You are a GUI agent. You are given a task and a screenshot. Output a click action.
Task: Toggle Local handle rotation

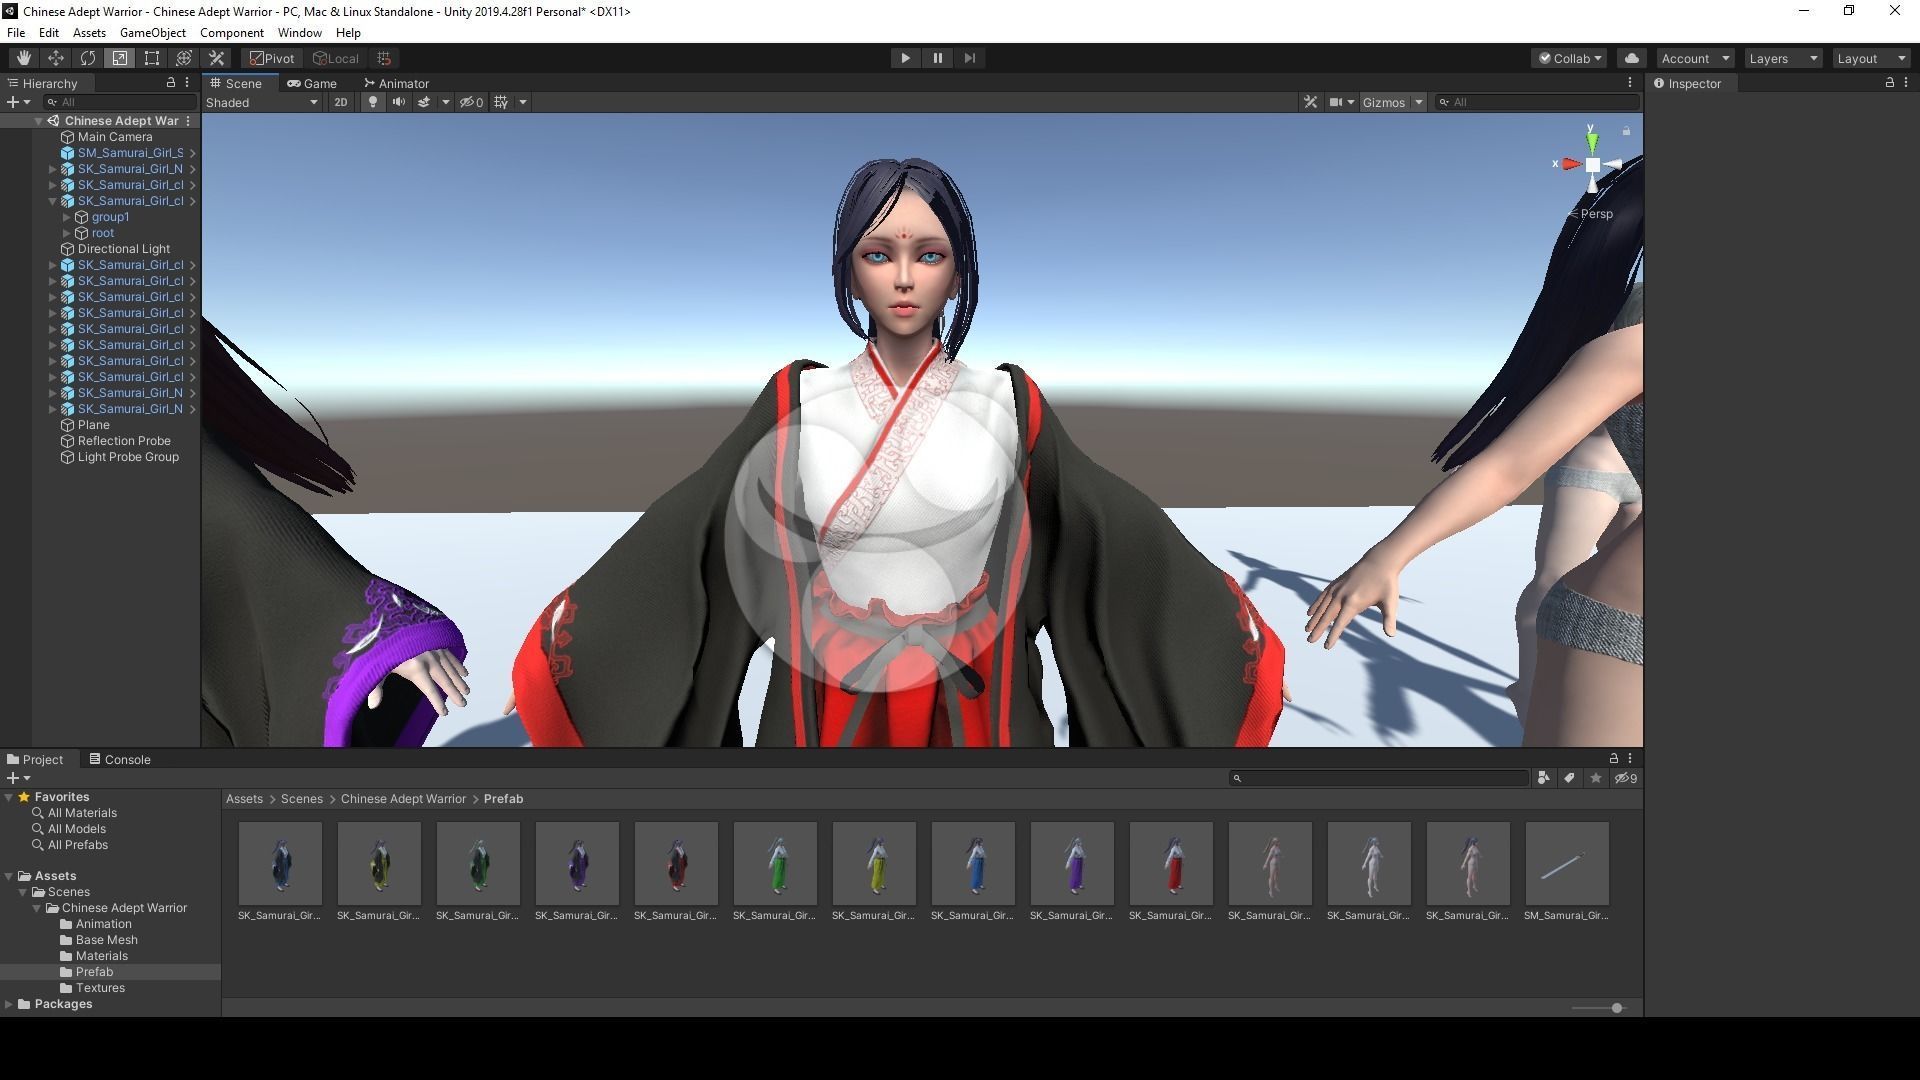coord(336,58)
